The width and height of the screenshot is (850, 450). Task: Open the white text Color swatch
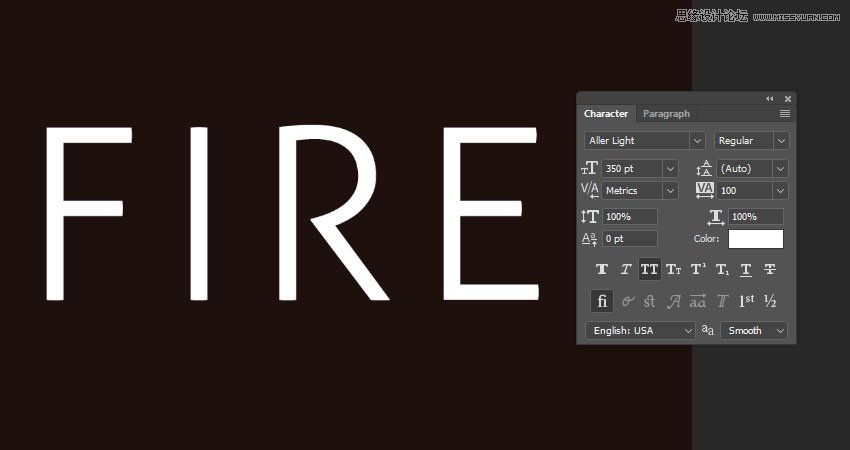coord(755,239)
